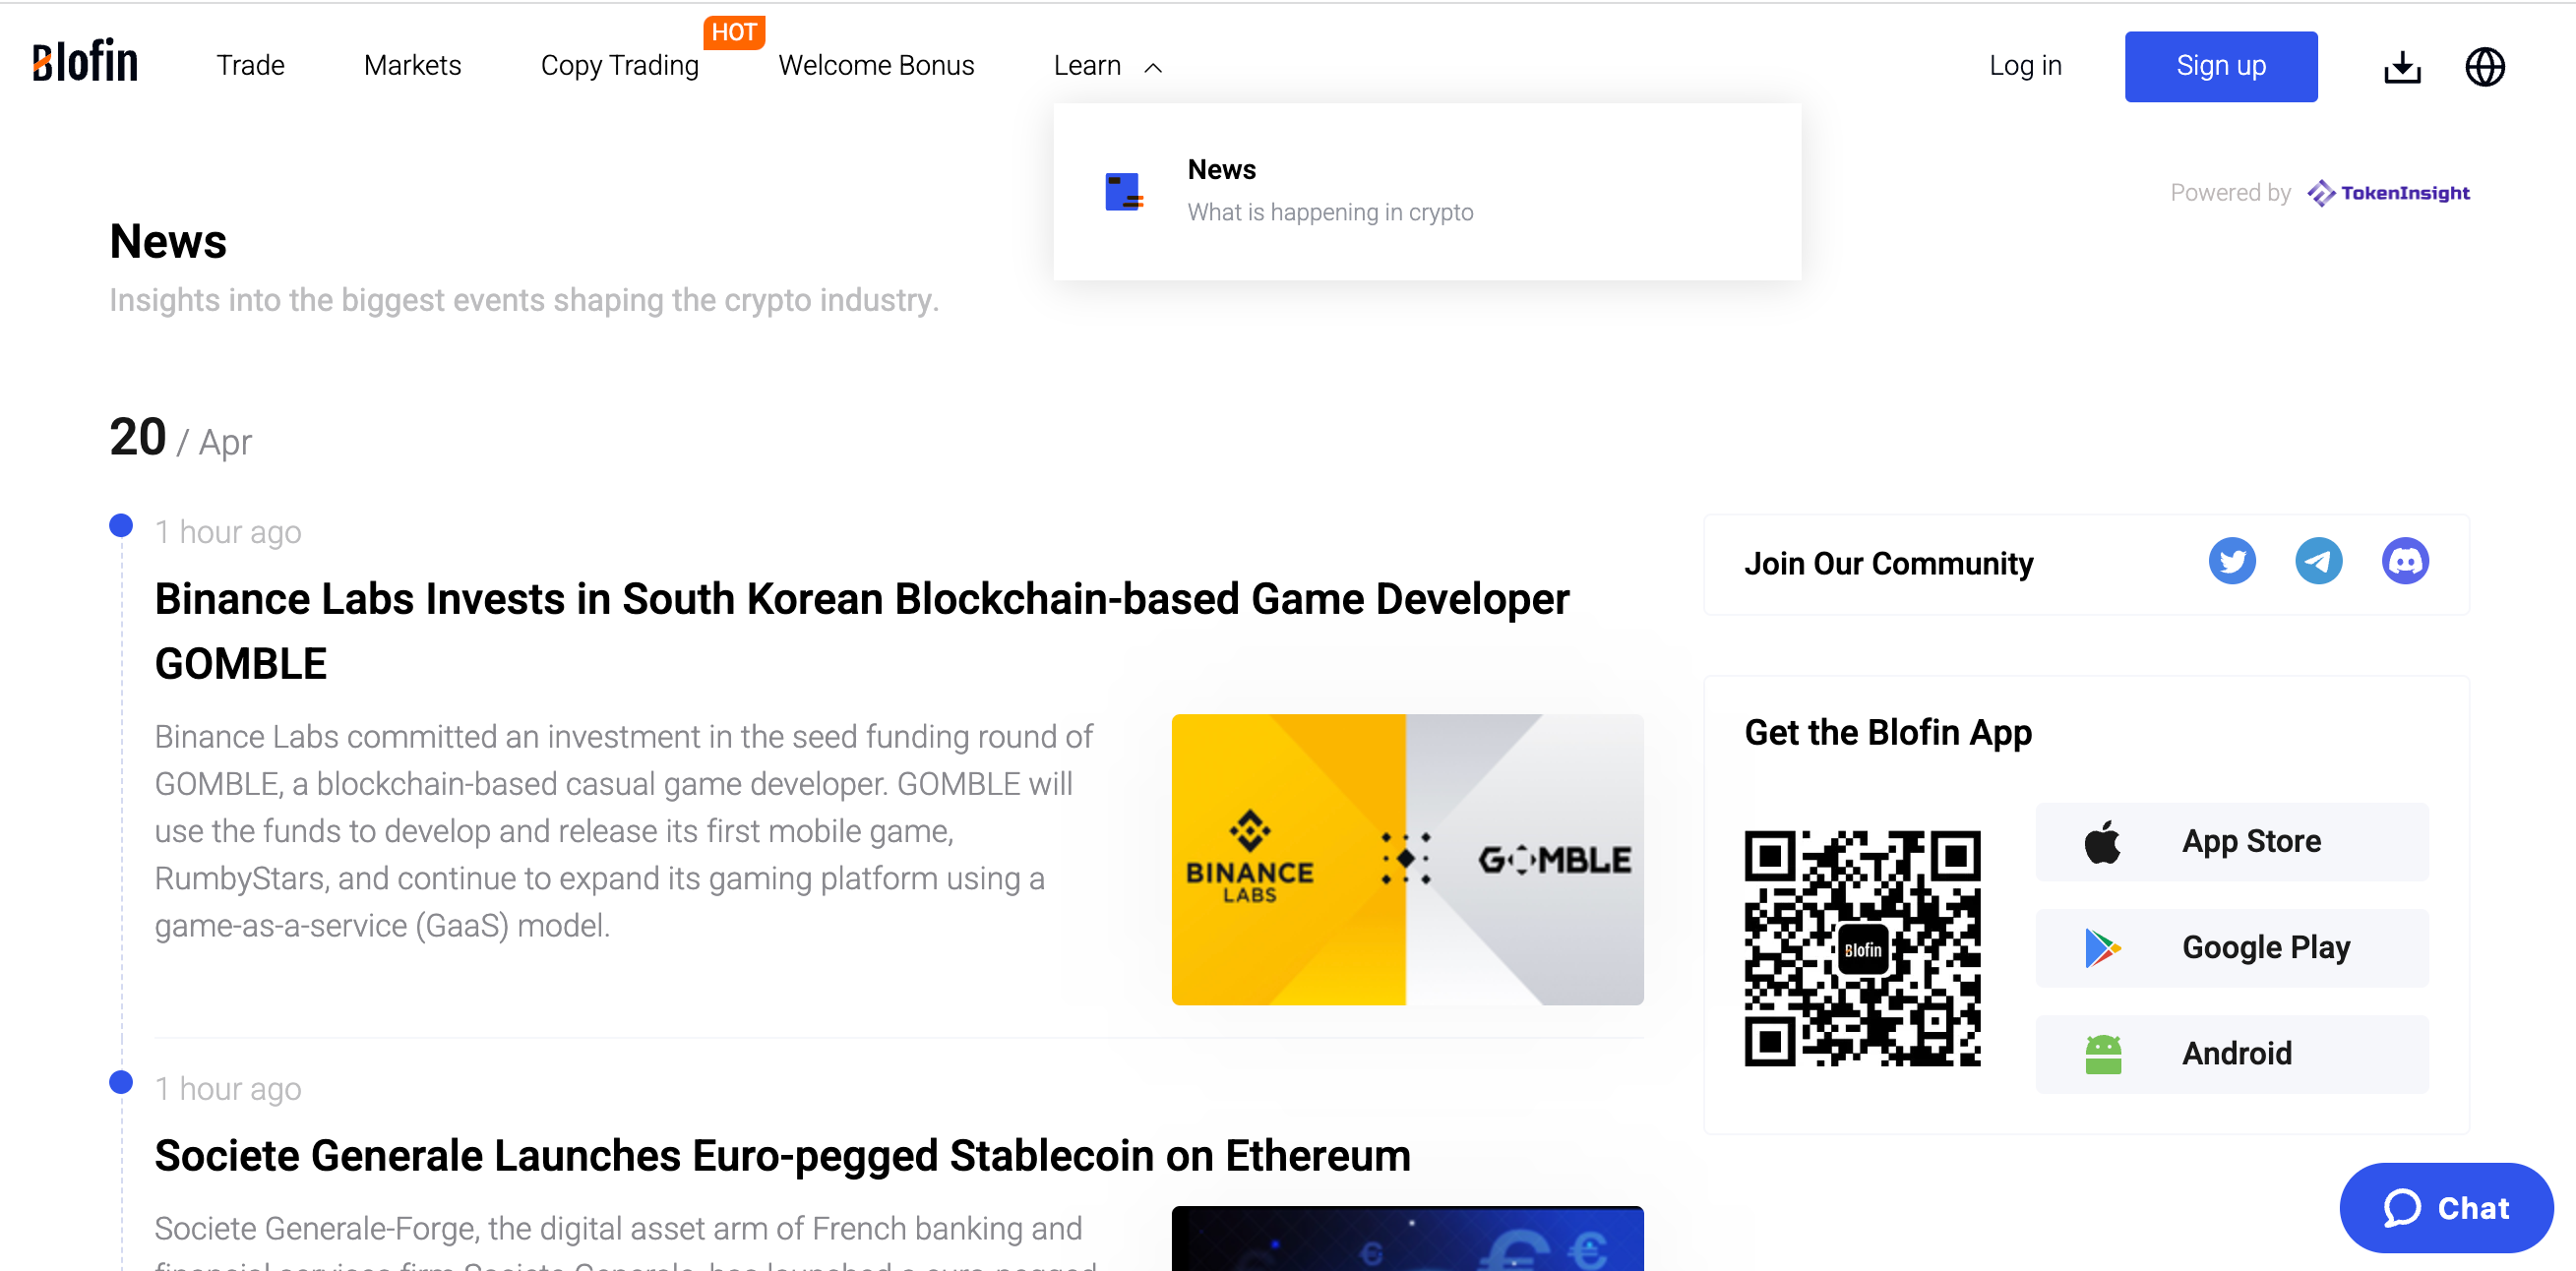Image resolution: width=2576 pixels, height=1271 pixels.
Task: Collapse the Learn menu chevron
Action: [1153, 67]
